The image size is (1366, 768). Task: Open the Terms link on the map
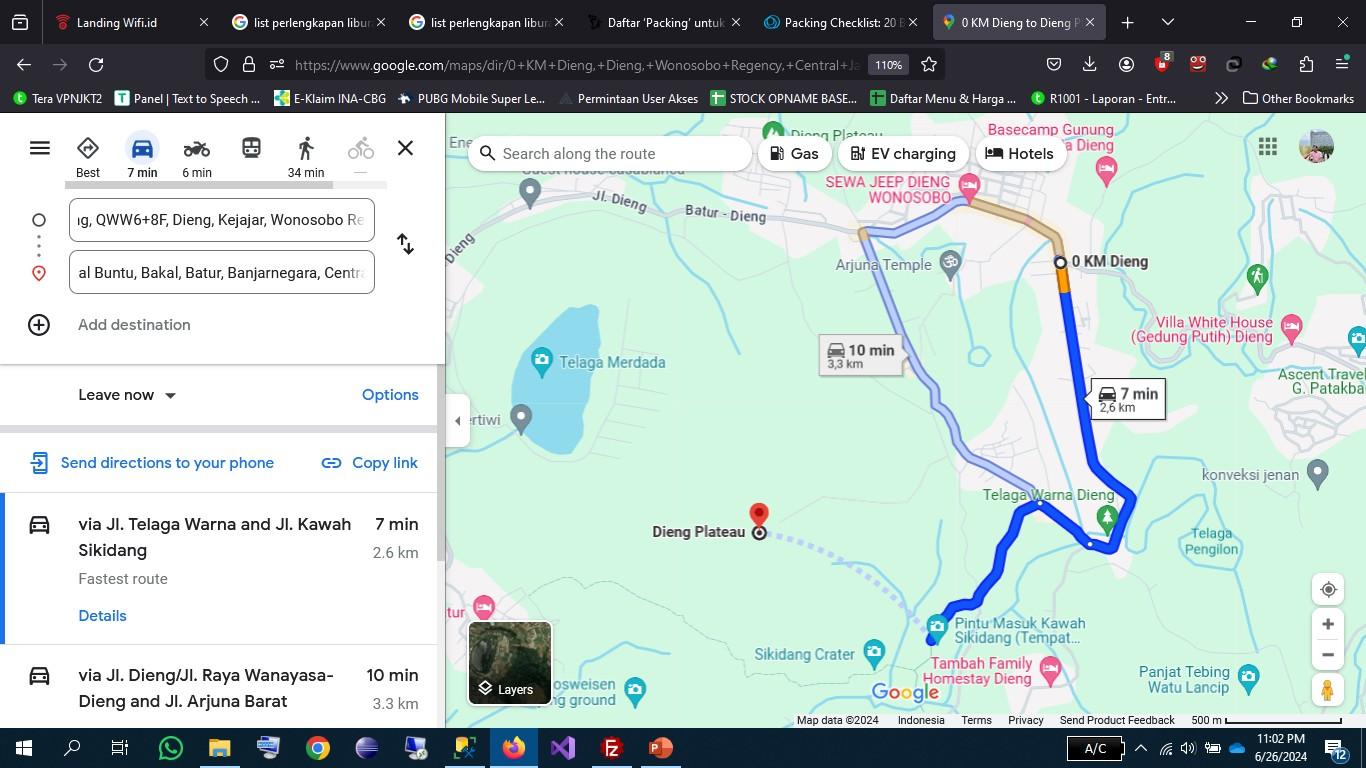point(976,720)
